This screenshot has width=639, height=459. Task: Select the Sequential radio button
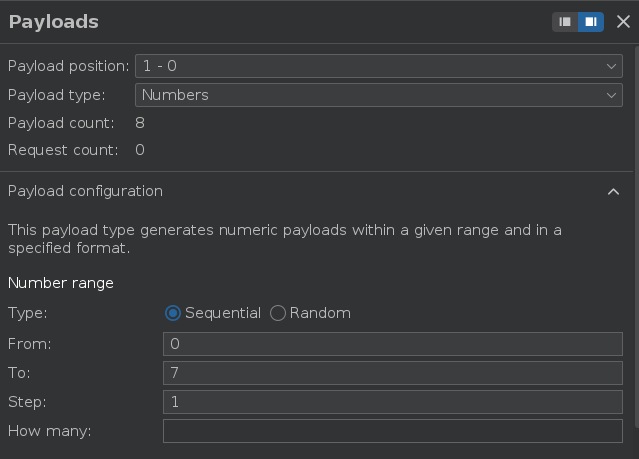(173, 313)
